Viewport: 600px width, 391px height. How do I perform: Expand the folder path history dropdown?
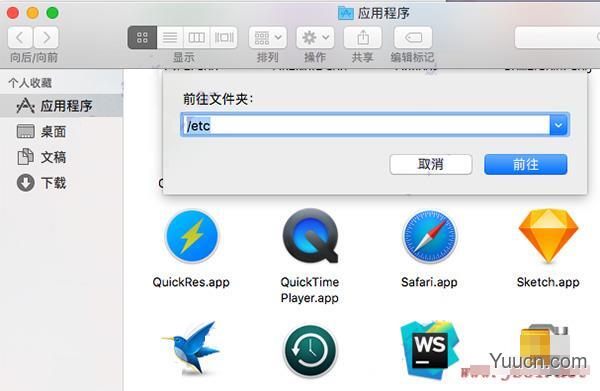click(559, 125)
